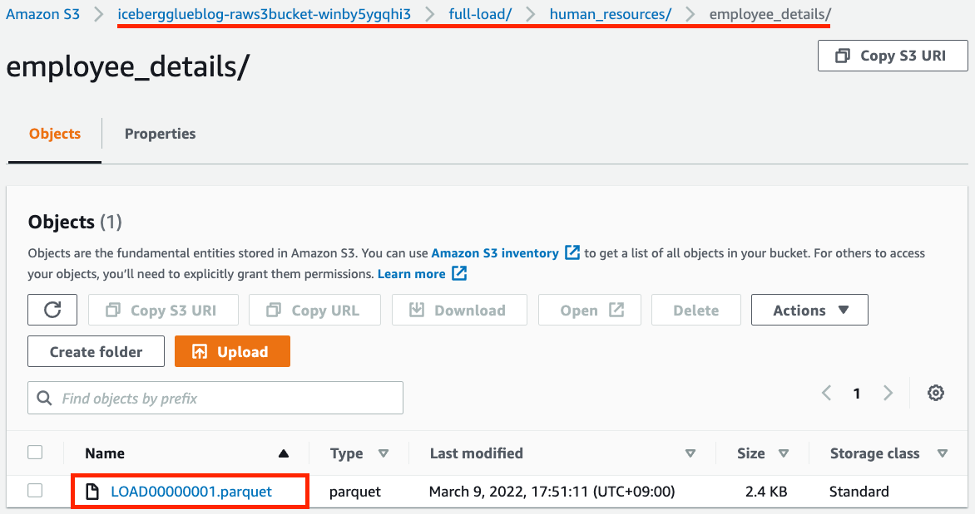Click the Copy URL button
Image resolution: width=977 pixels, height=514 pixels.
315,310
